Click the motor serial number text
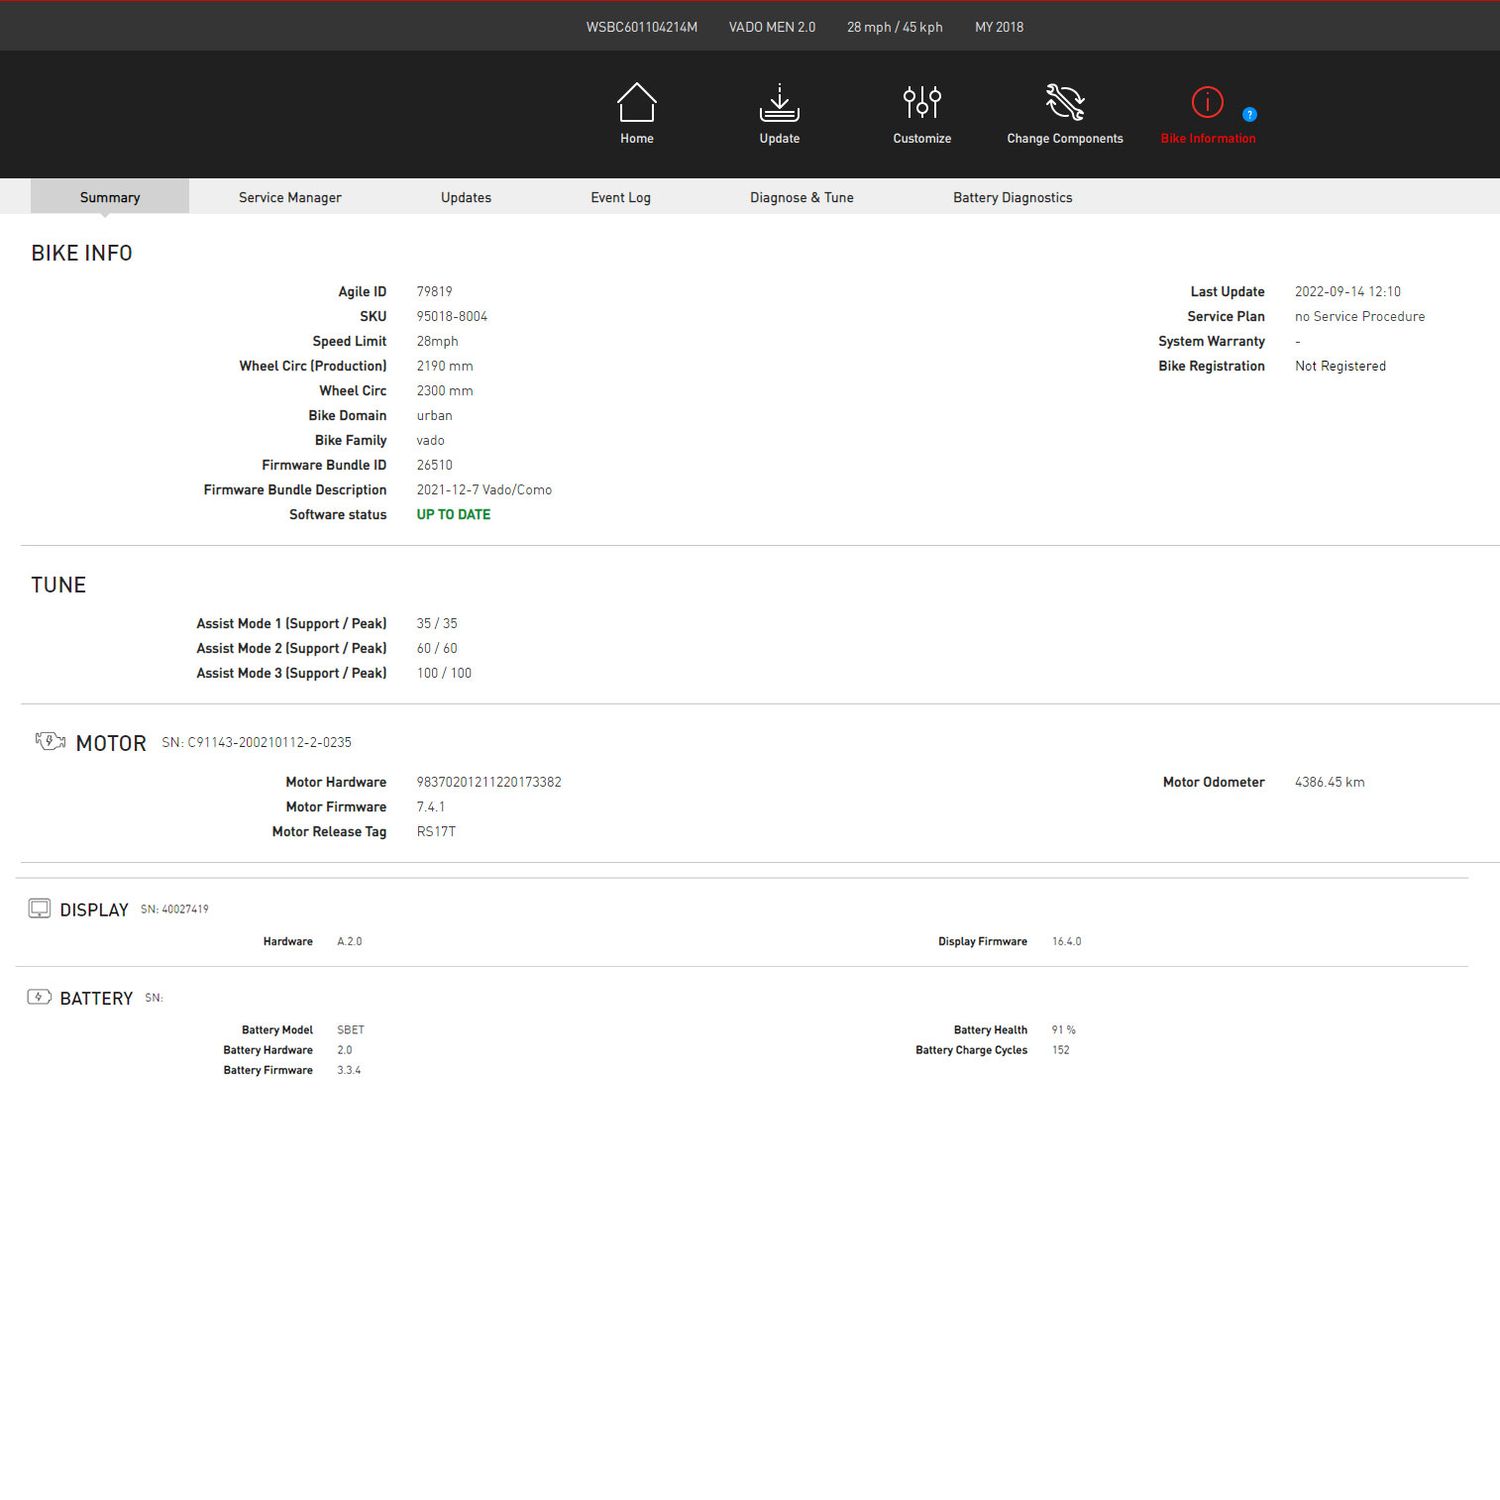Screen dimensions: 1500x1500 coord(257,742)
